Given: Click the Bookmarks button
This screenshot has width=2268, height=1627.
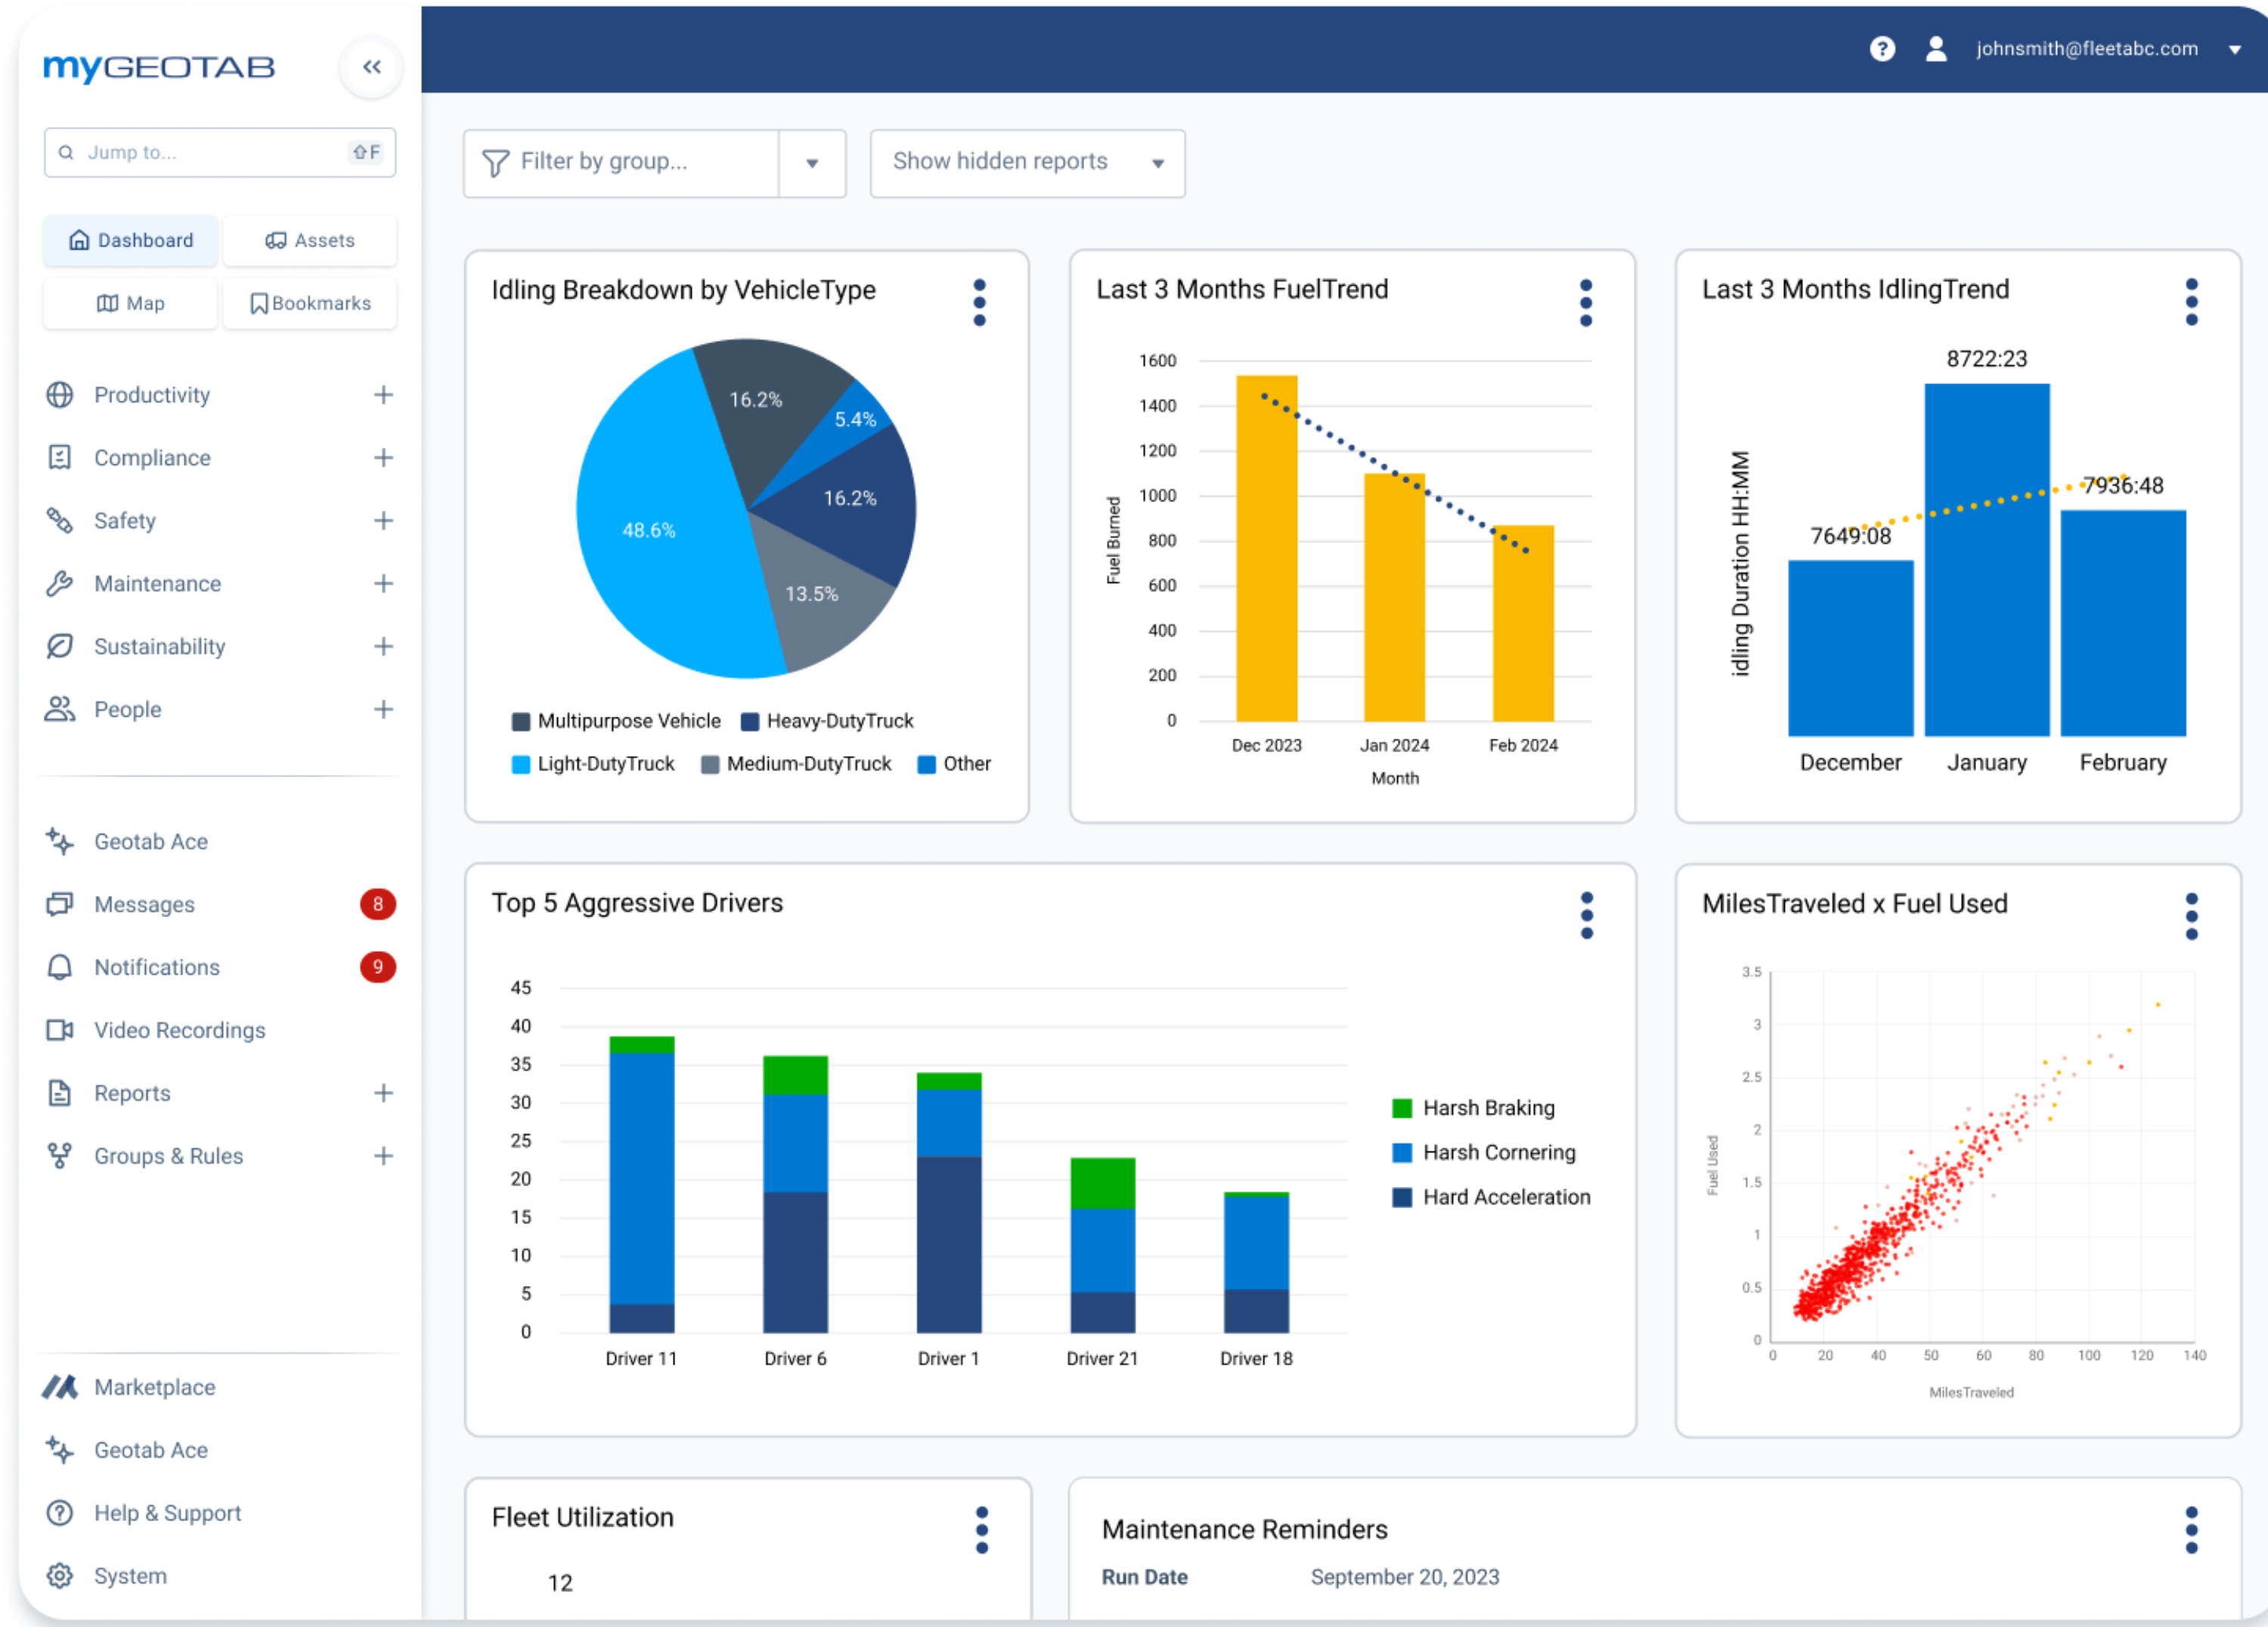Looking at the screenshot, I should pos(310,304).
